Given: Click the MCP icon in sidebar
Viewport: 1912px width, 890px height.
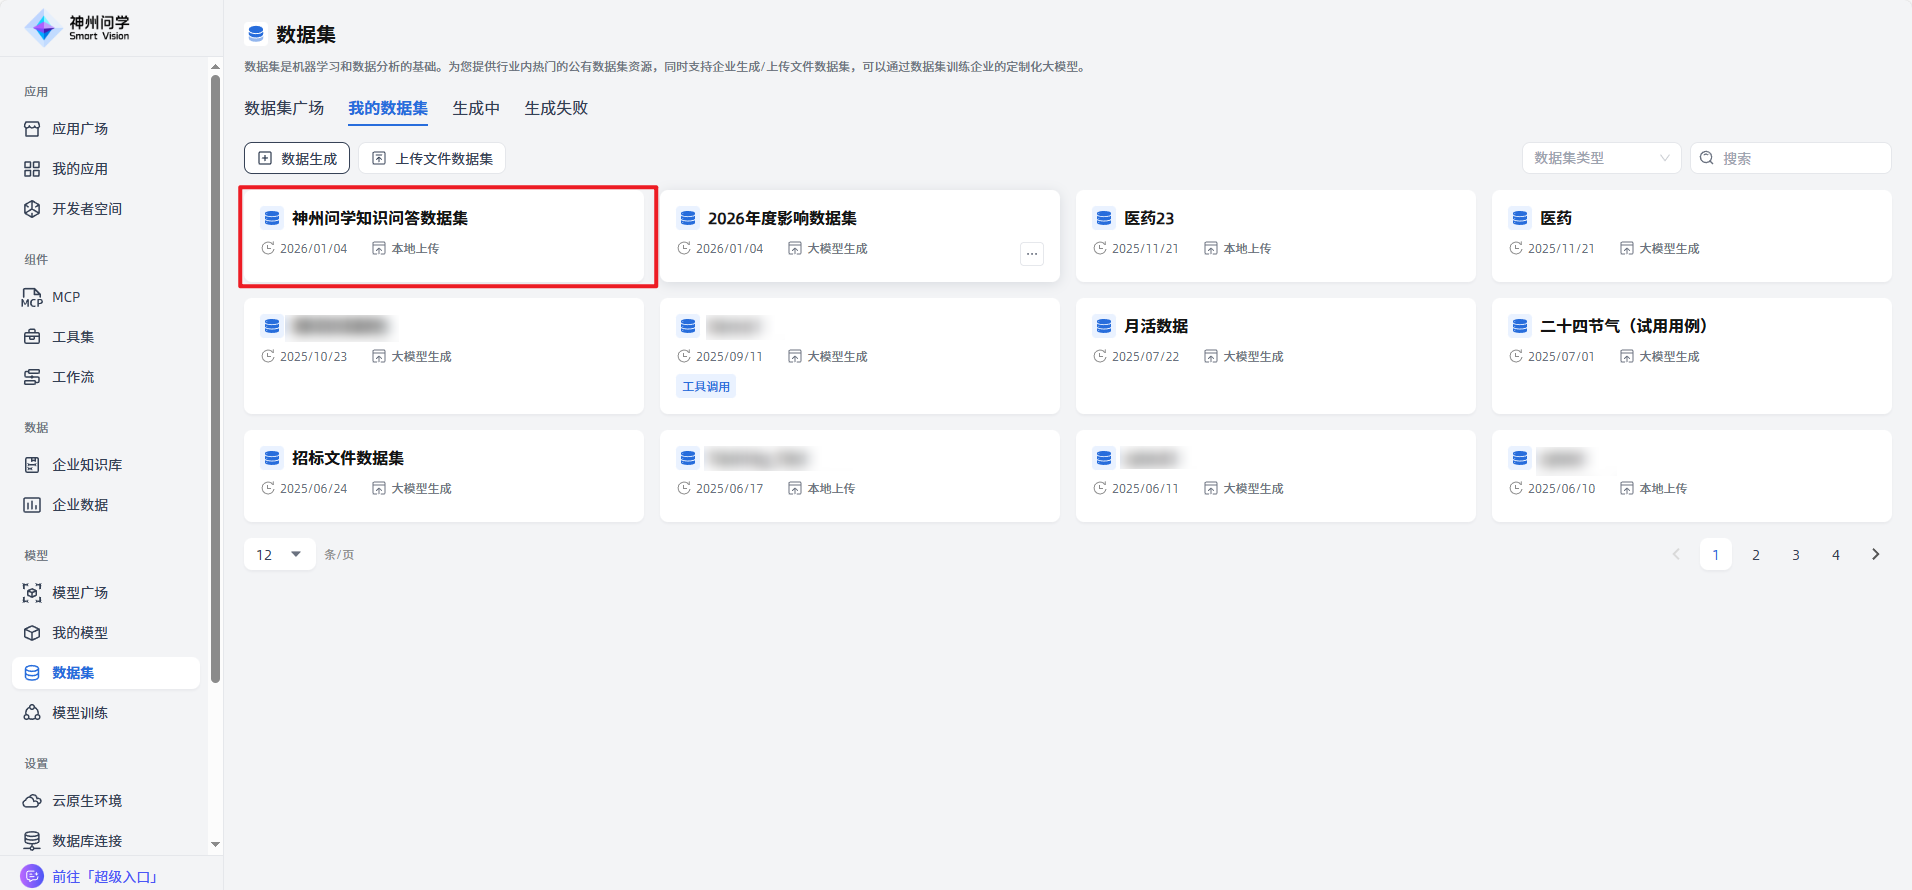Looking at the screenshot, I should pos(32,297).
